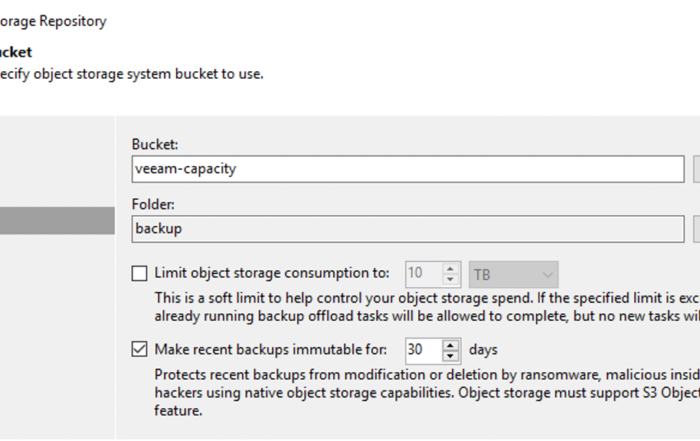Click the 'Limit object storage consumption to' label
This screenshot has height=441, width=700.
click(271, 273)
